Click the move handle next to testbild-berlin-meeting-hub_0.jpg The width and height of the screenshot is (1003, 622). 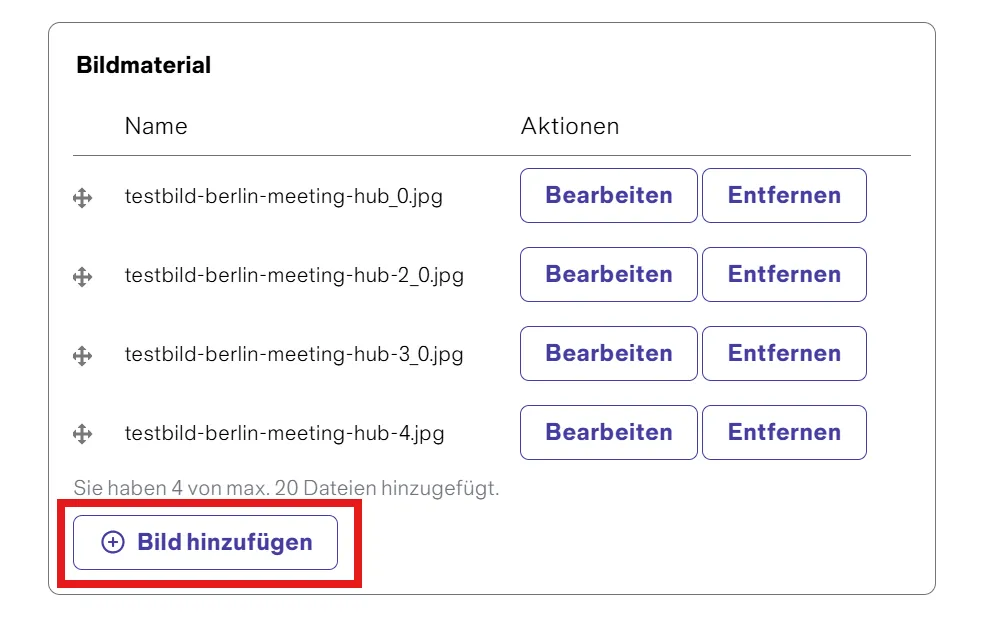[84, 196]
